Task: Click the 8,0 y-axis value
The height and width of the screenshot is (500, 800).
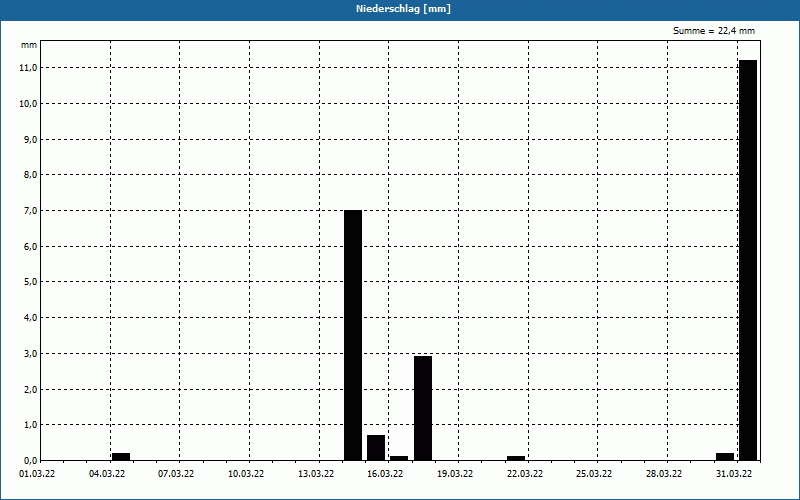Action: 31,174
